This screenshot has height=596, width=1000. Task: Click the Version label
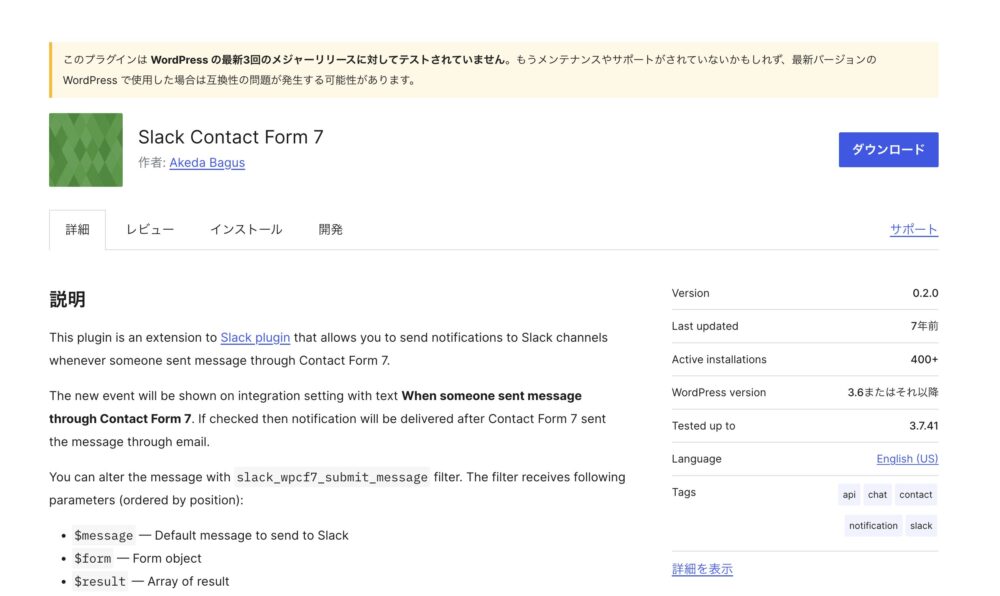click(x=690, y=293)
